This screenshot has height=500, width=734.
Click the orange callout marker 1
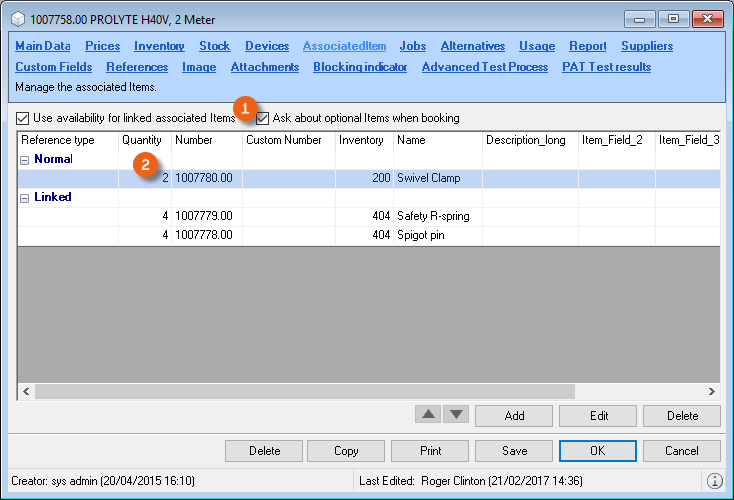(246, 109)
